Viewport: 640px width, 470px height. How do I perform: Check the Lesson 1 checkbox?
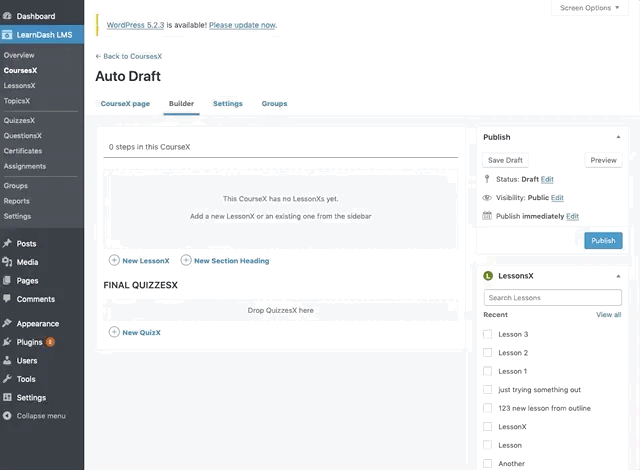(x=487, y=371)
